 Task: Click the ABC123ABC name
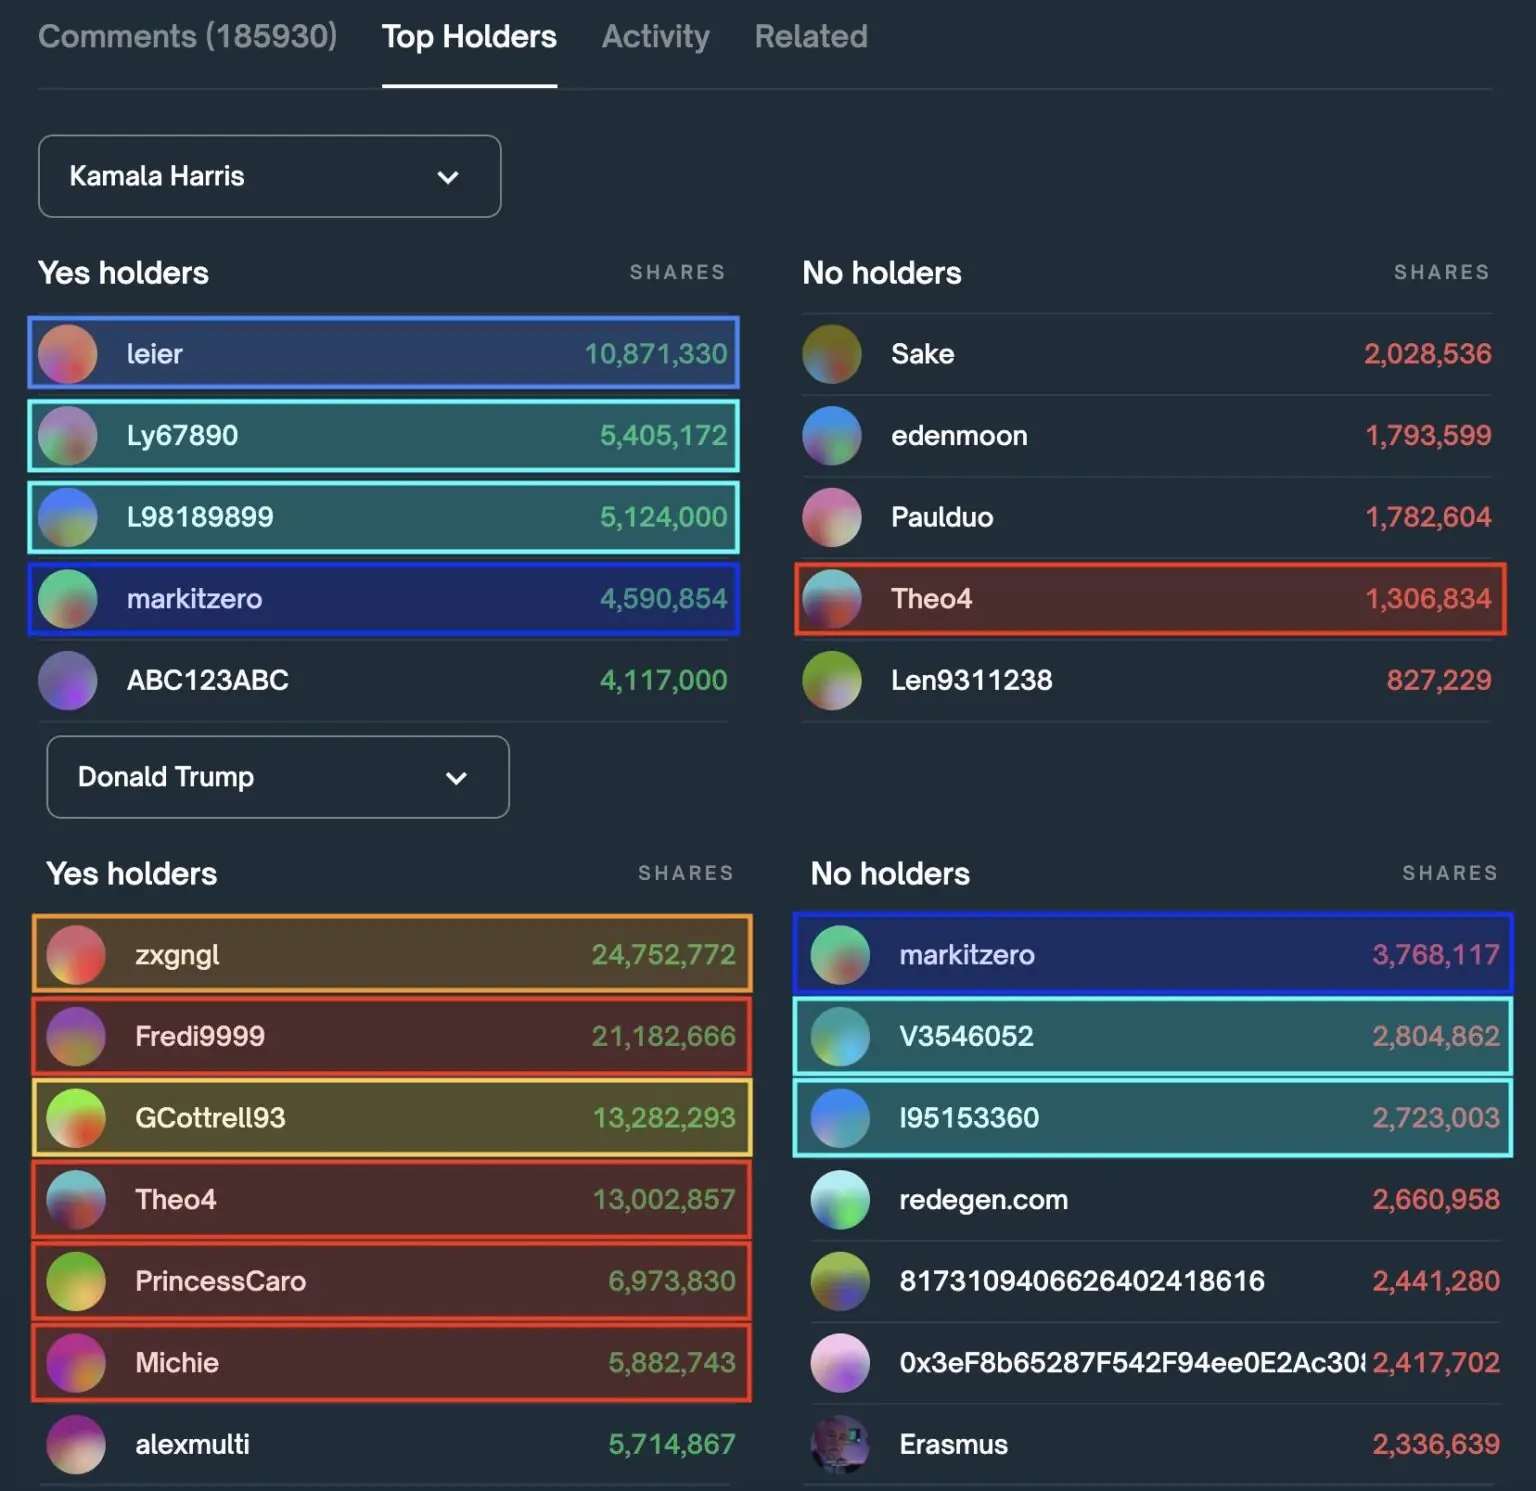tap(207, 680)
